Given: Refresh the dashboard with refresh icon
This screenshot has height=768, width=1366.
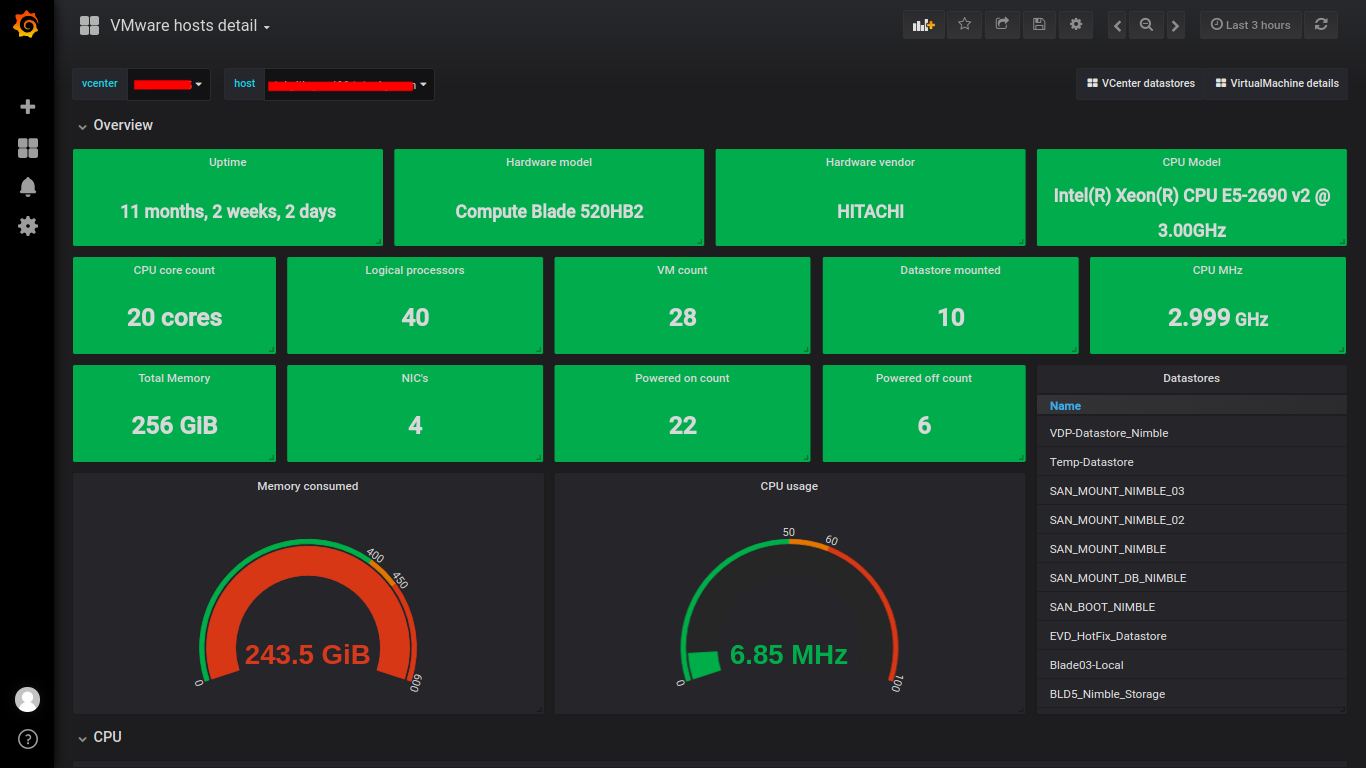Looking at the screenshot, I should 1321,25.
